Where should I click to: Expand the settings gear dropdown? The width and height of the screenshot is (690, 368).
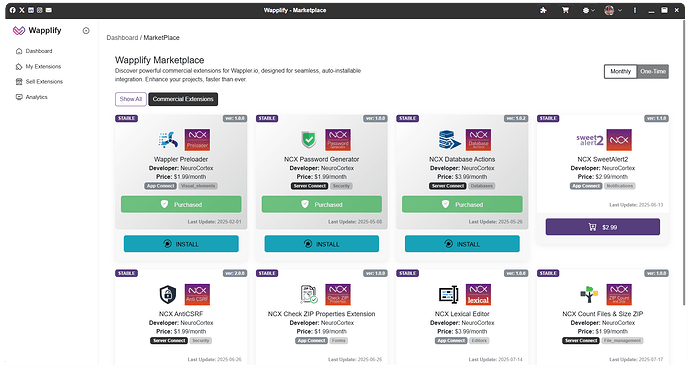click(x=588, y=10)
